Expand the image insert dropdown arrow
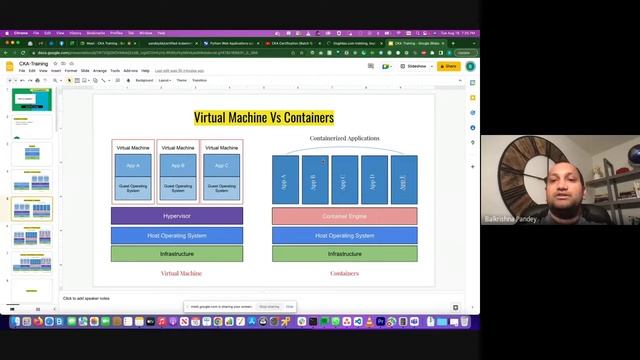The image size is (640, 360). 89,80
